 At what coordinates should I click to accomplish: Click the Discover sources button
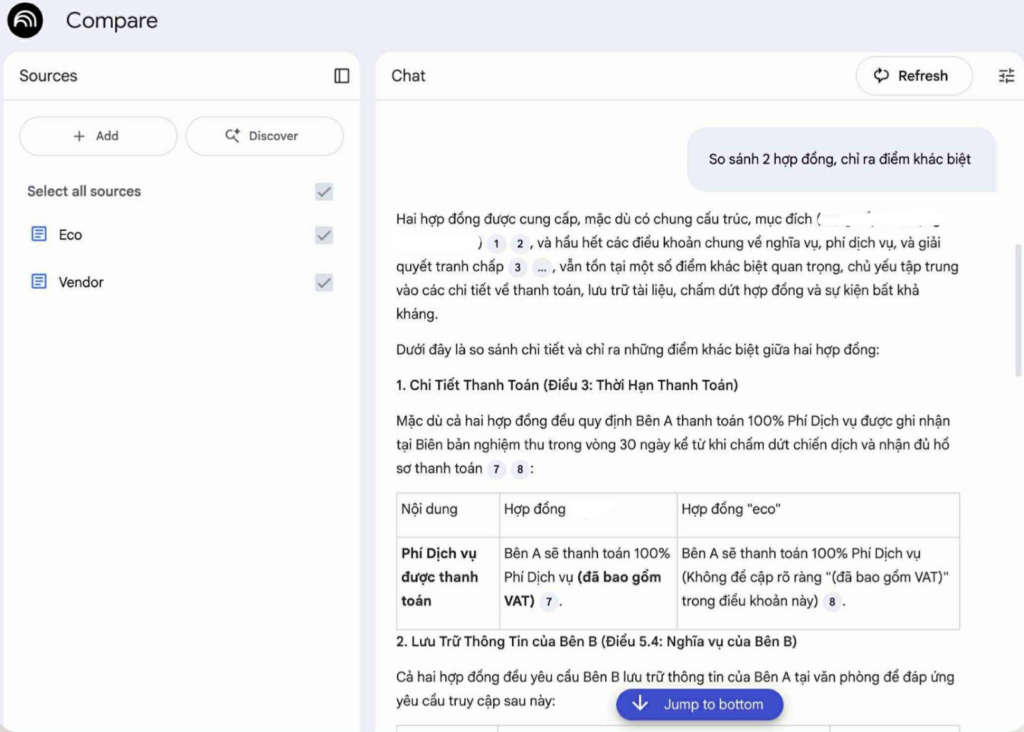coord(264,136)
